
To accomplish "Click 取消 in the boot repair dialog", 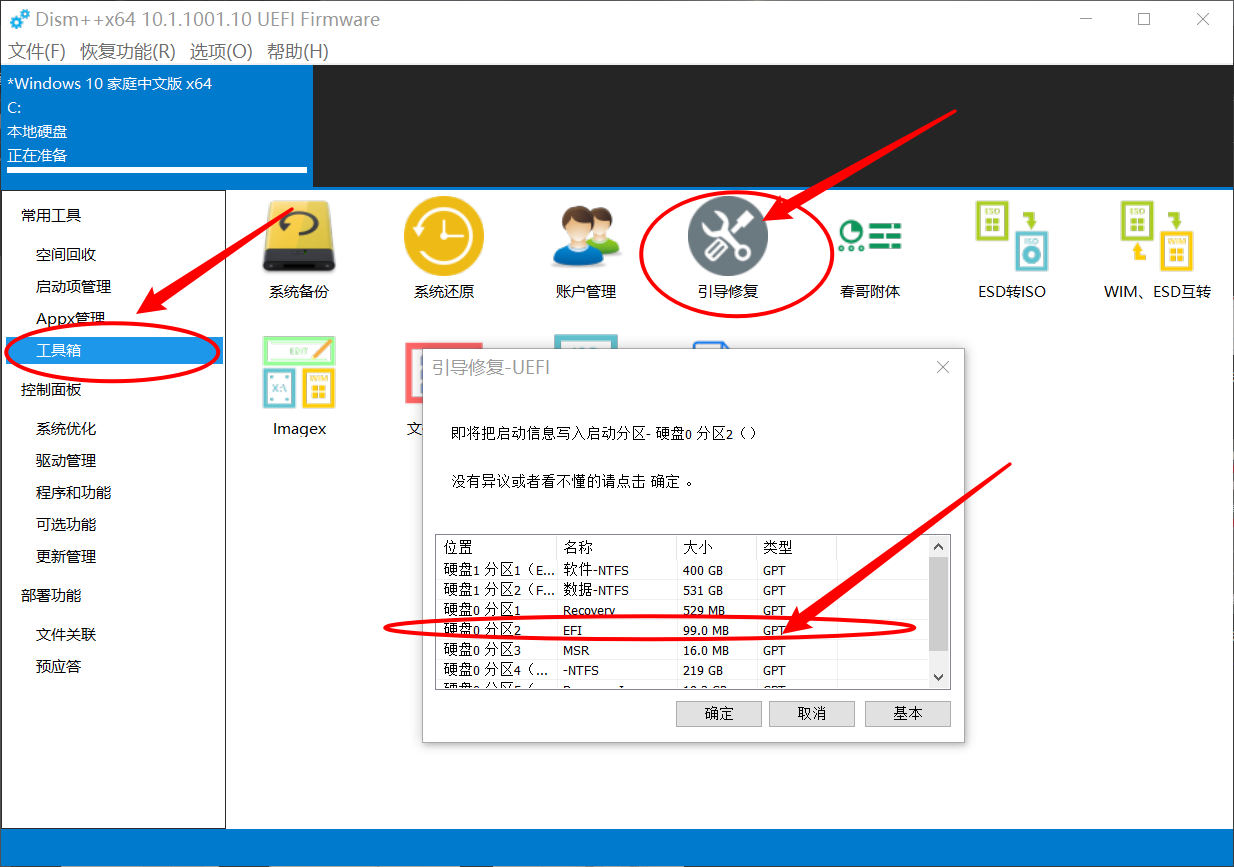I will click(x=812, y=714).
